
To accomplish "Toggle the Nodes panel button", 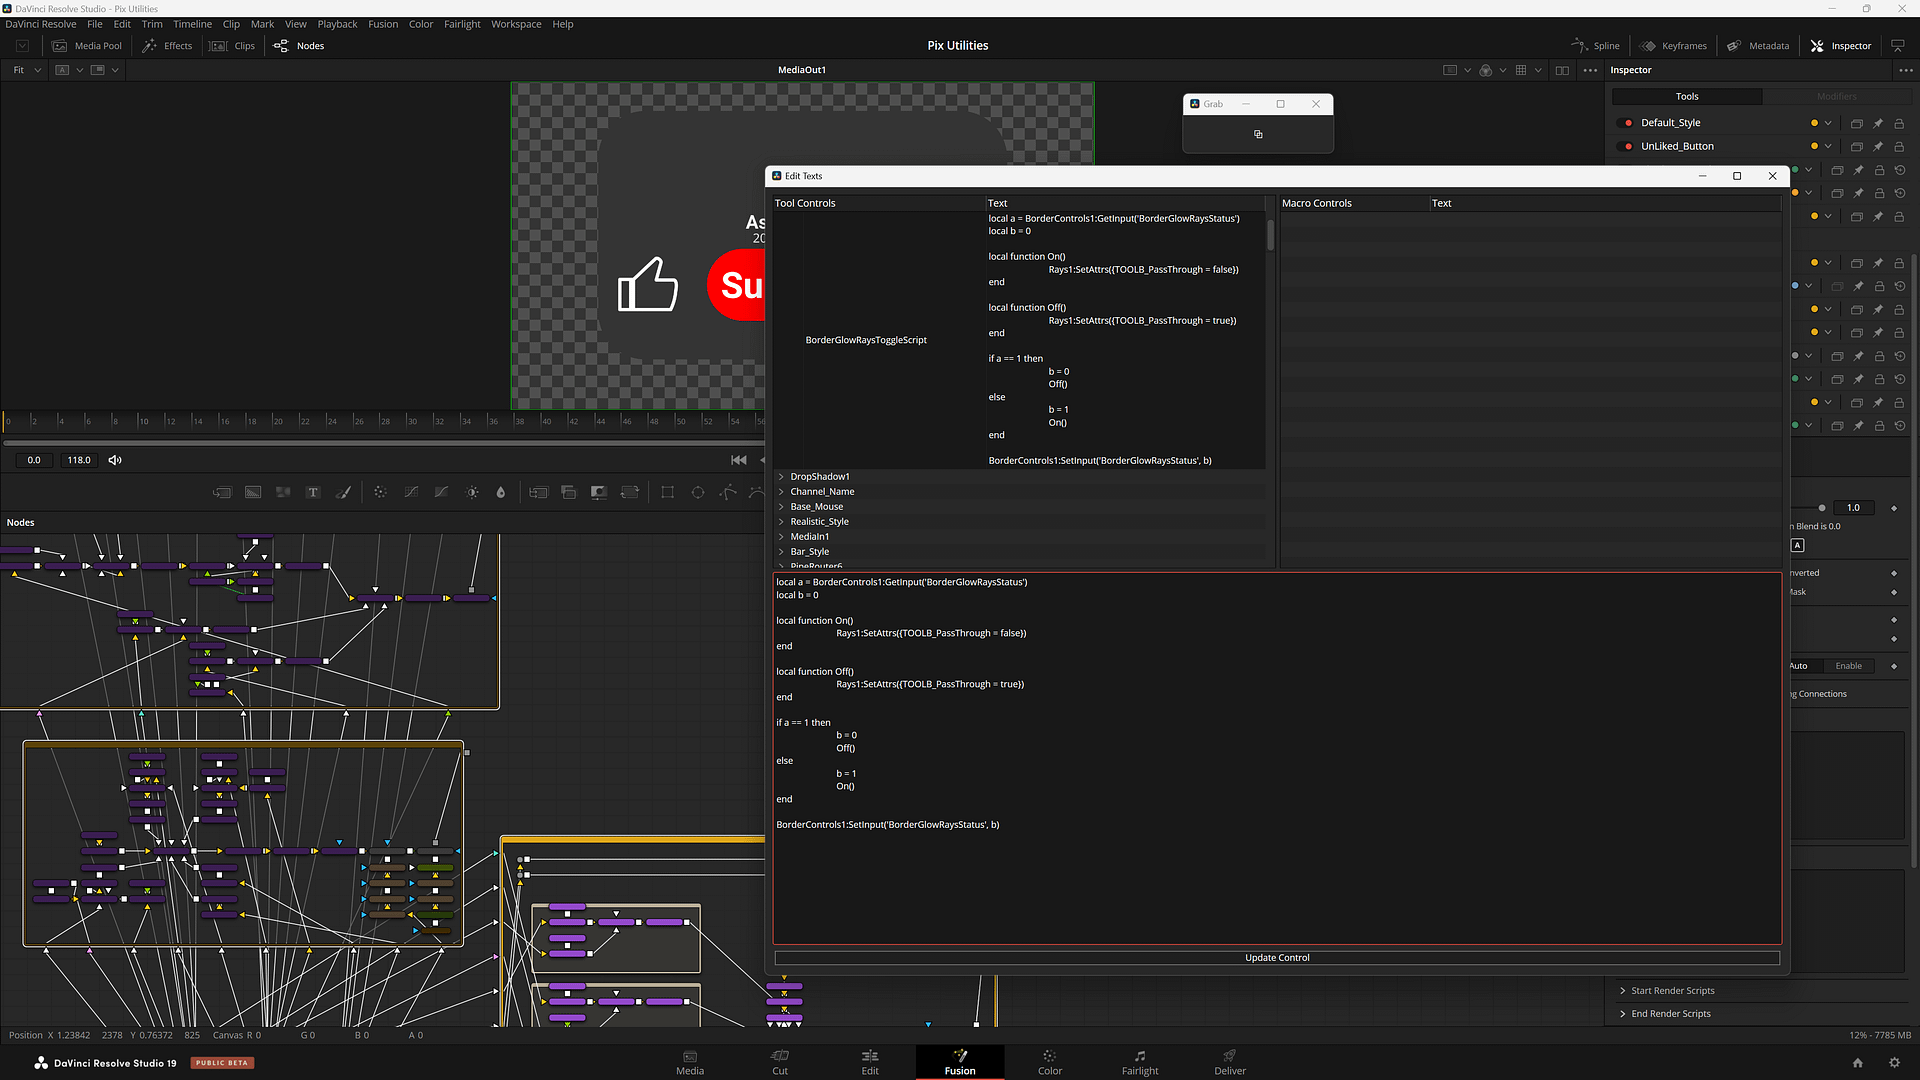I will click(x=299, y=46).
